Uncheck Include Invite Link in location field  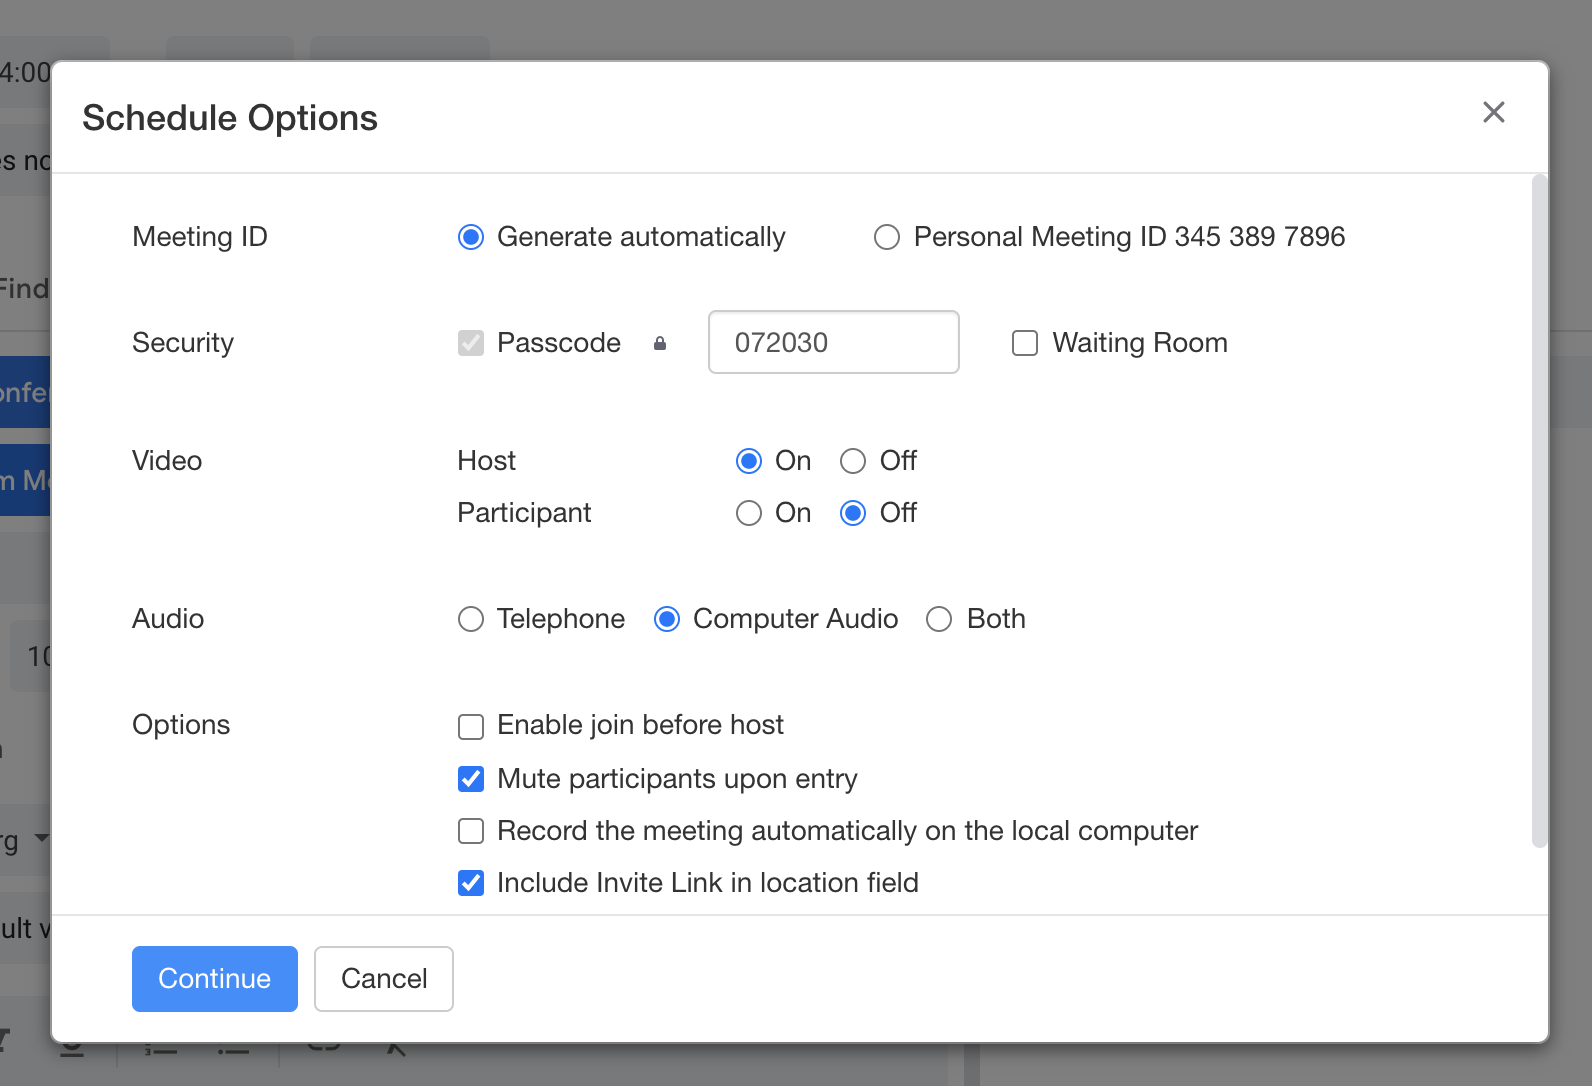click(x=471, y=883)
